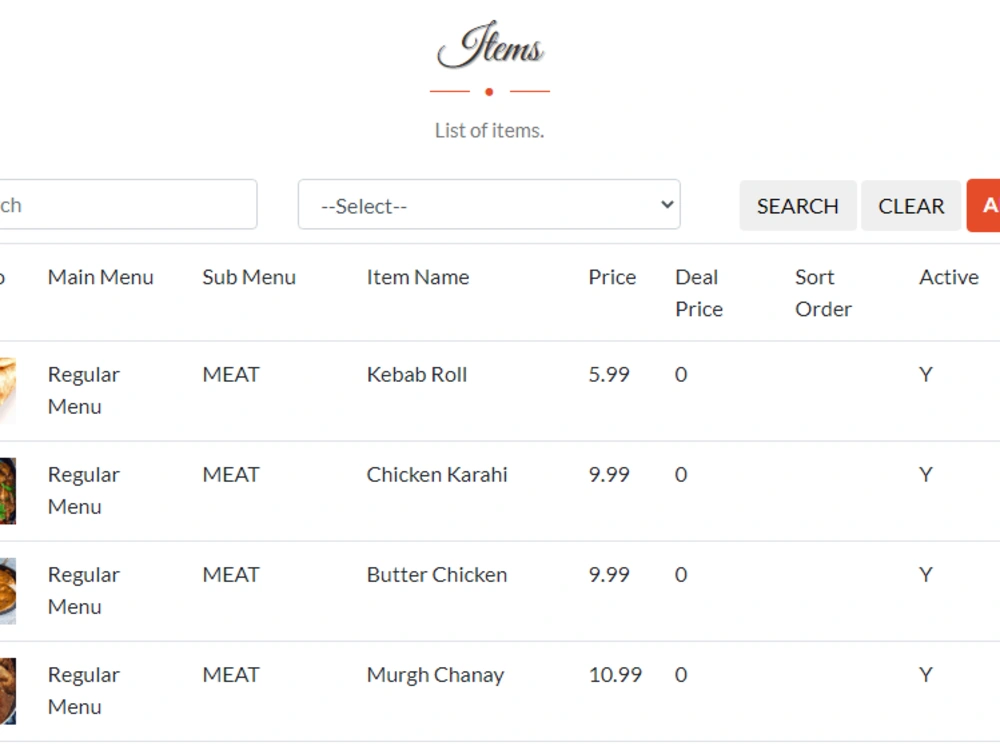This screenshot has height=750, width=1000.
Task: Select the Main Menu column header
Action: click(101, 277)
